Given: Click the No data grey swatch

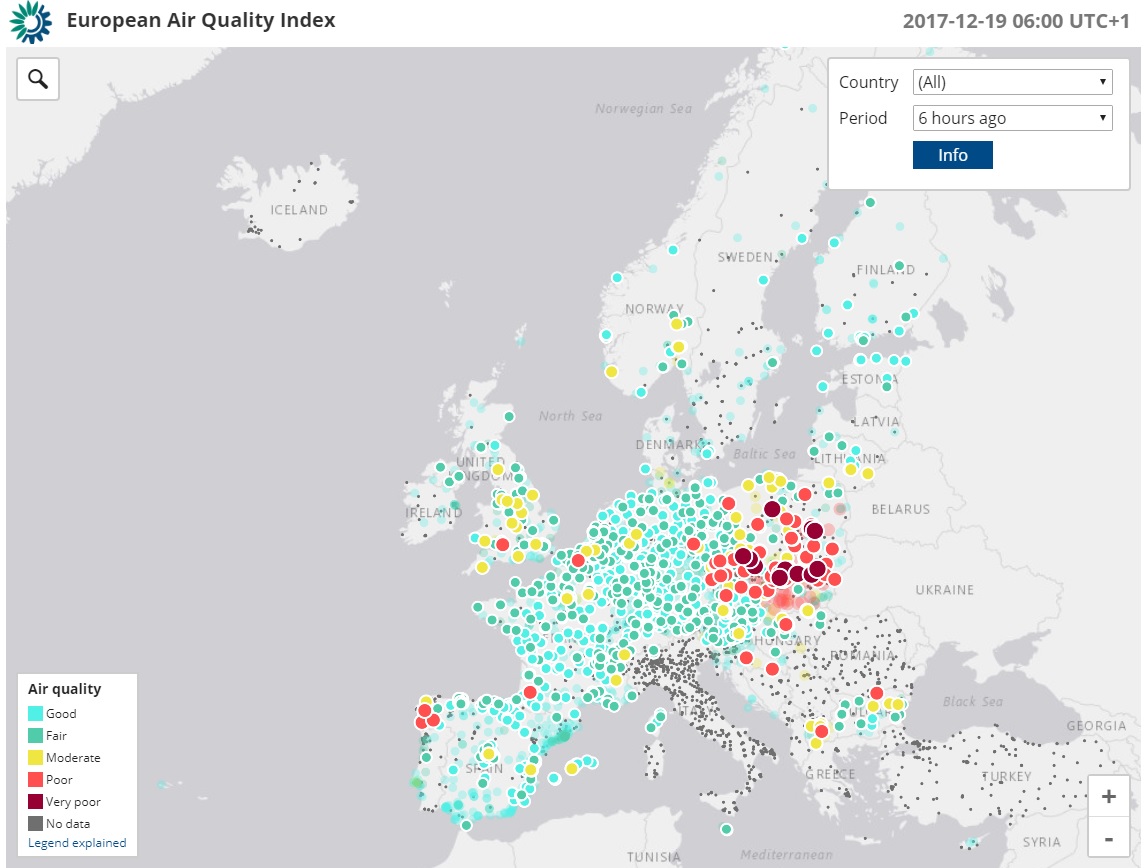Looking at the screenshot, I should pyautogui.click(x=35, y=824).
